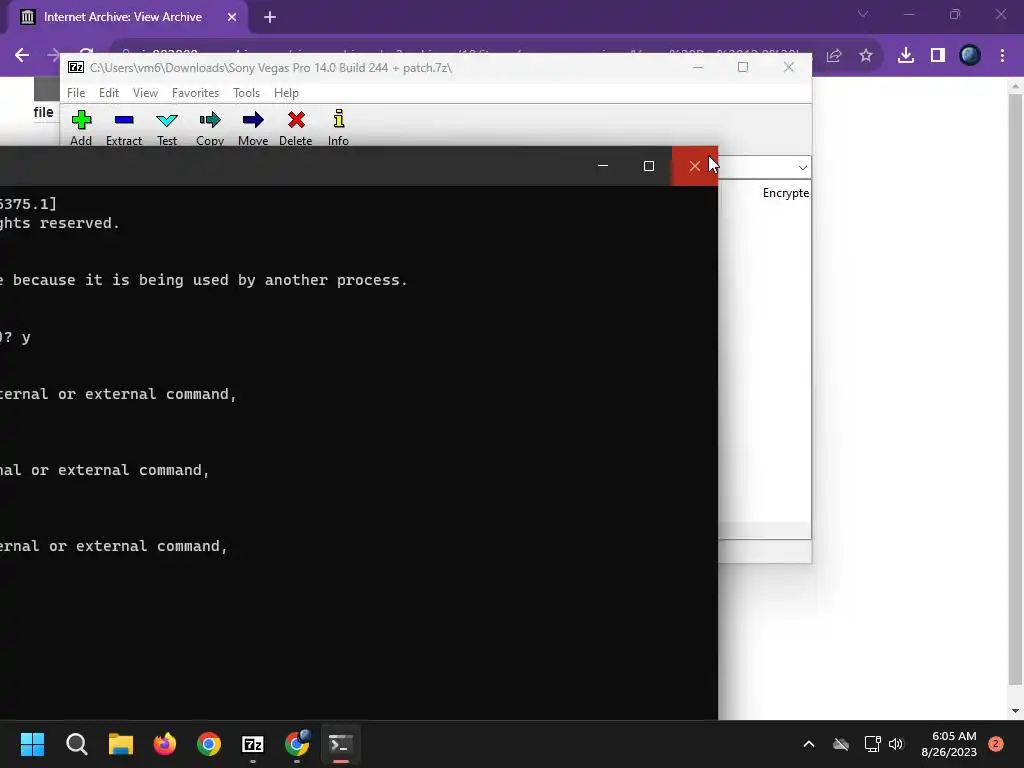Open network settings tray icon
Screen dimensions: 1024x768
(x=872, y=744)
